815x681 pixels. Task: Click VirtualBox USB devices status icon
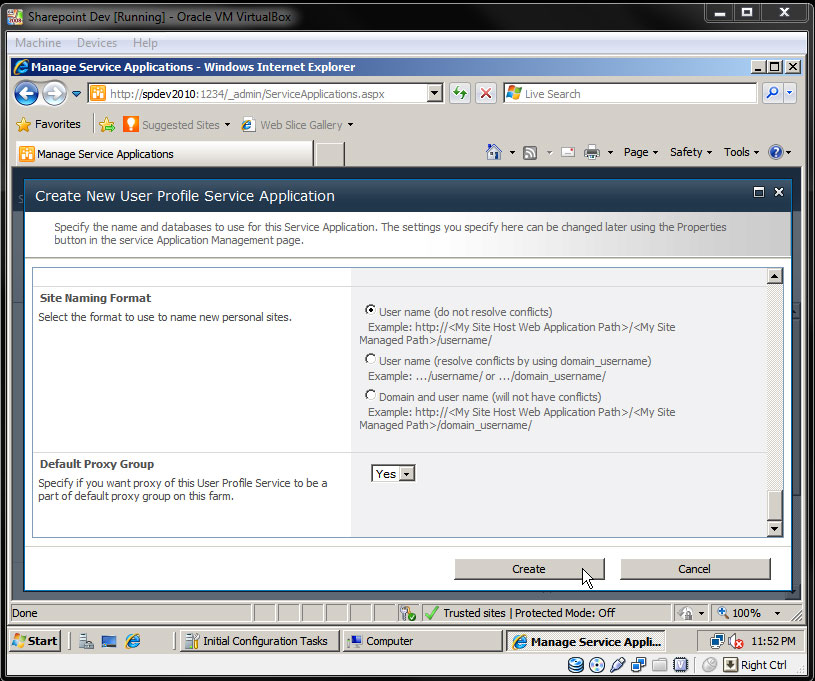pyautogui.click(x=617, y=665)
